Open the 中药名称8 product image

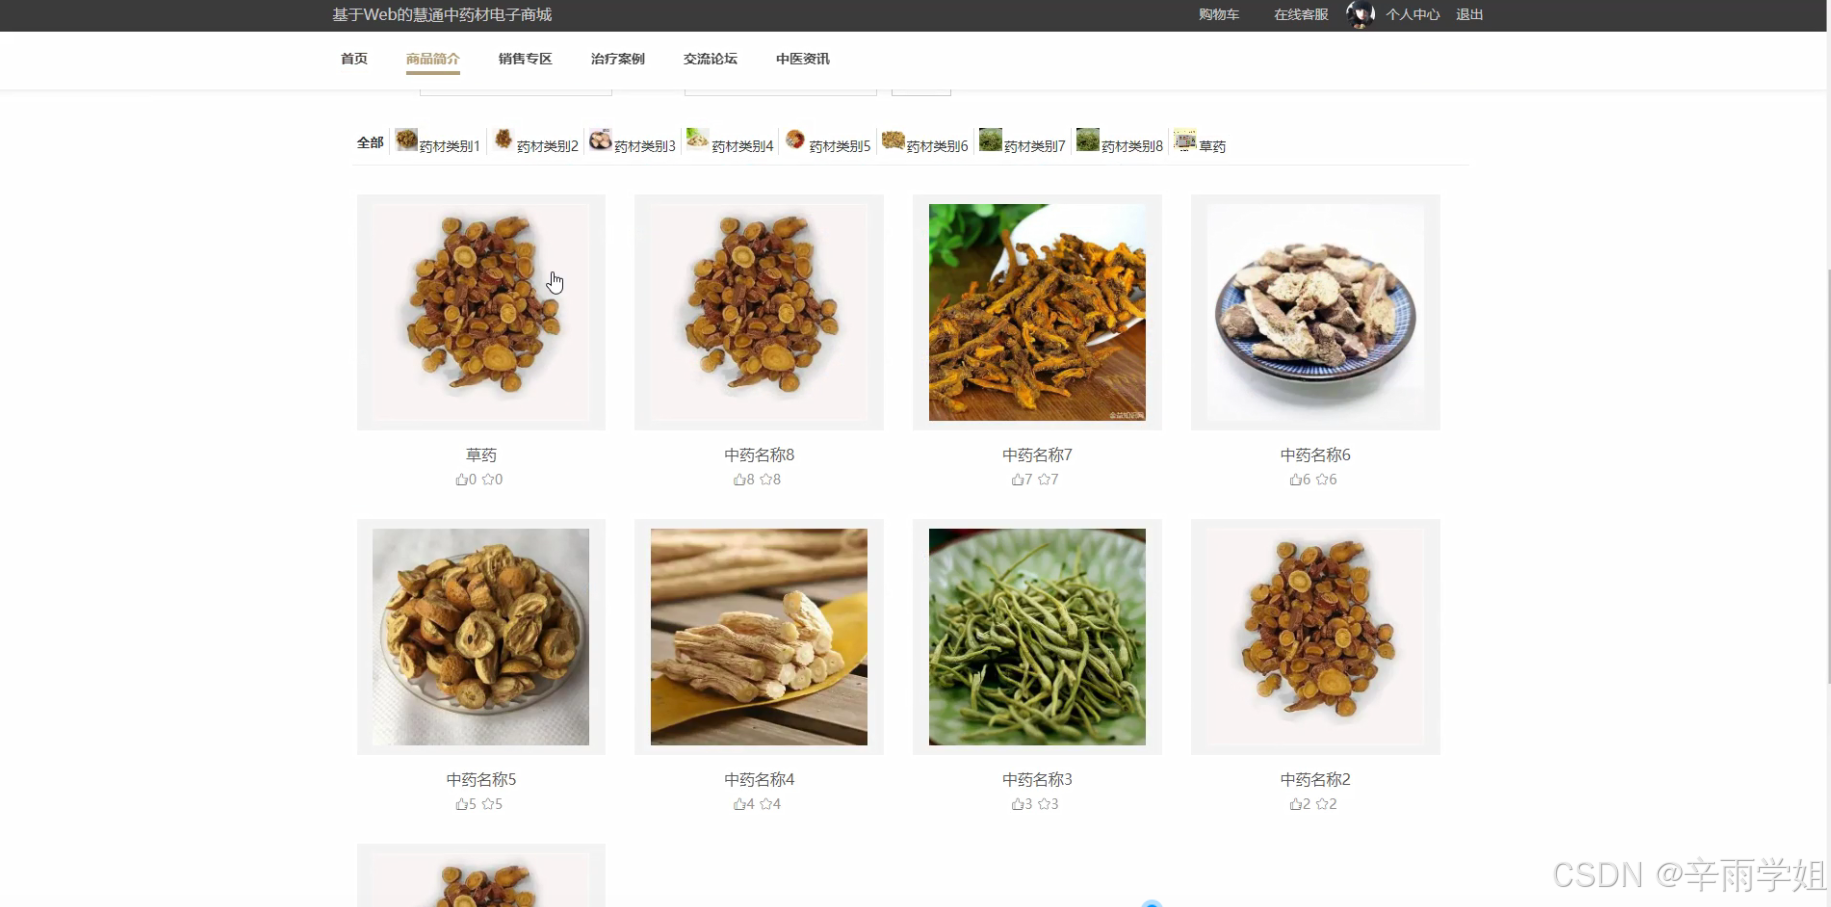[x=759, y=312]
